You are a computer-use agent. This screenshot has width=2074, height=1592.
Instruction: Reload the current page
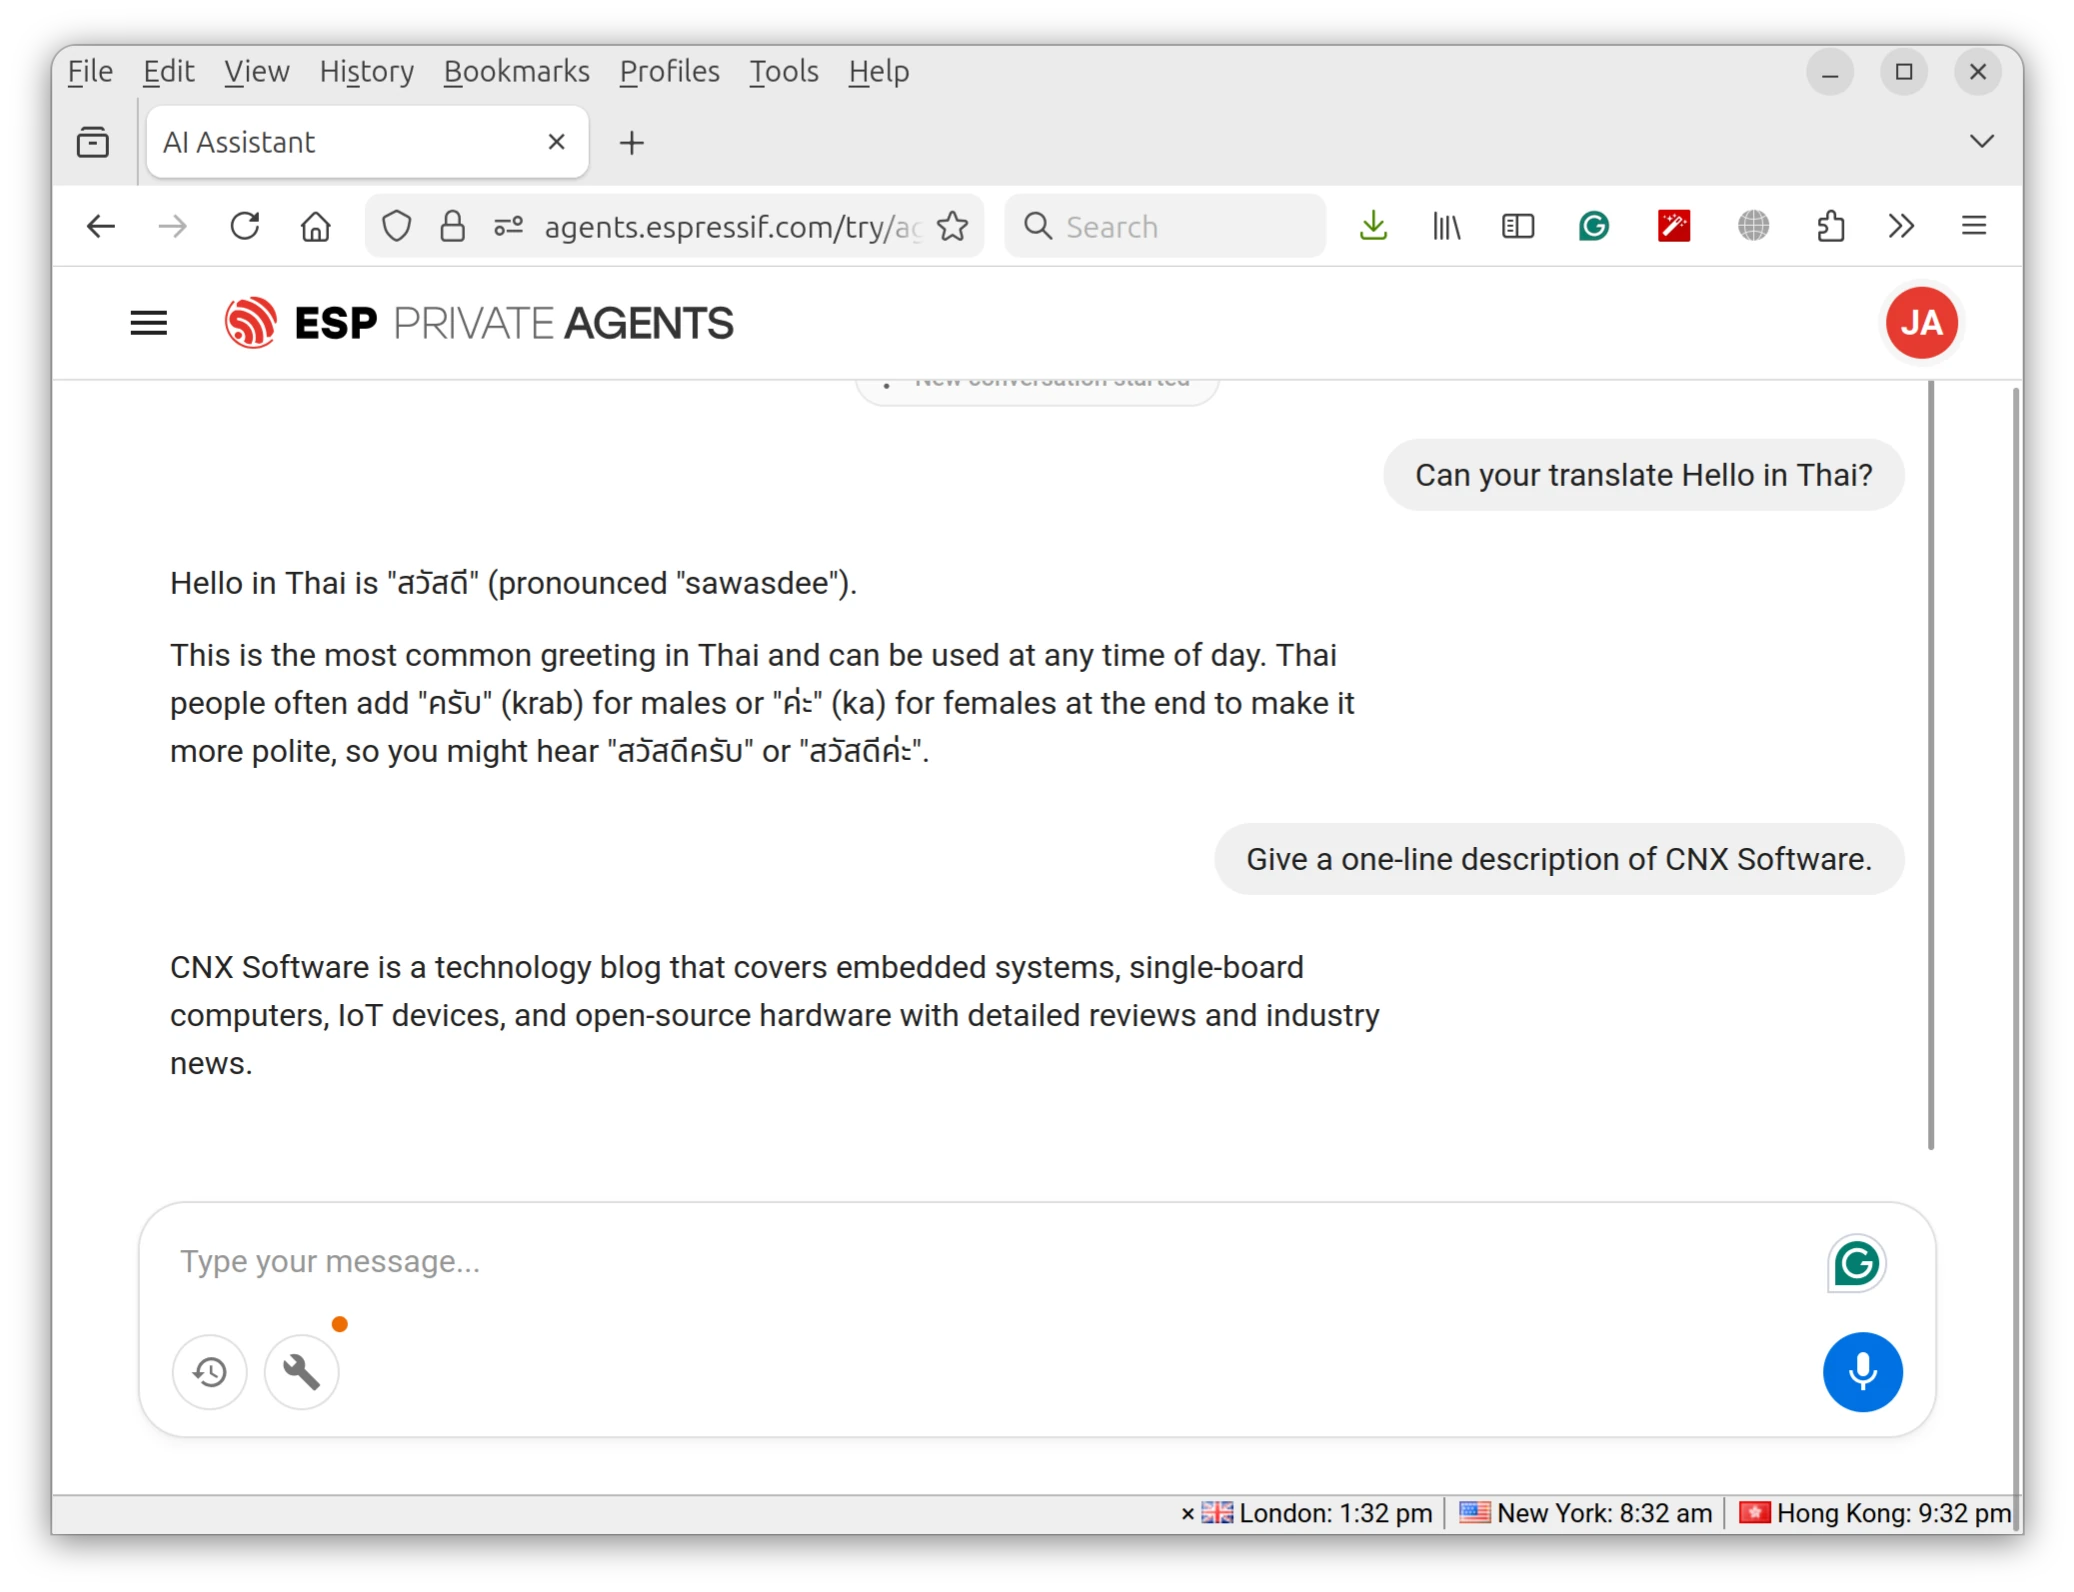coord(245,226)
